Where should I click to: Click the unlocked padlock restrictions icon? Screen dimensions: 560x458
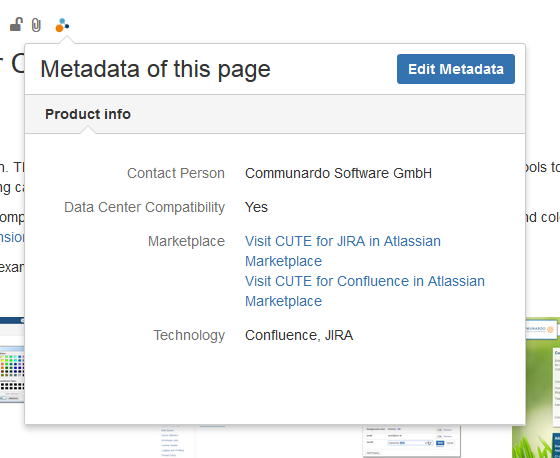click(16, 25)
